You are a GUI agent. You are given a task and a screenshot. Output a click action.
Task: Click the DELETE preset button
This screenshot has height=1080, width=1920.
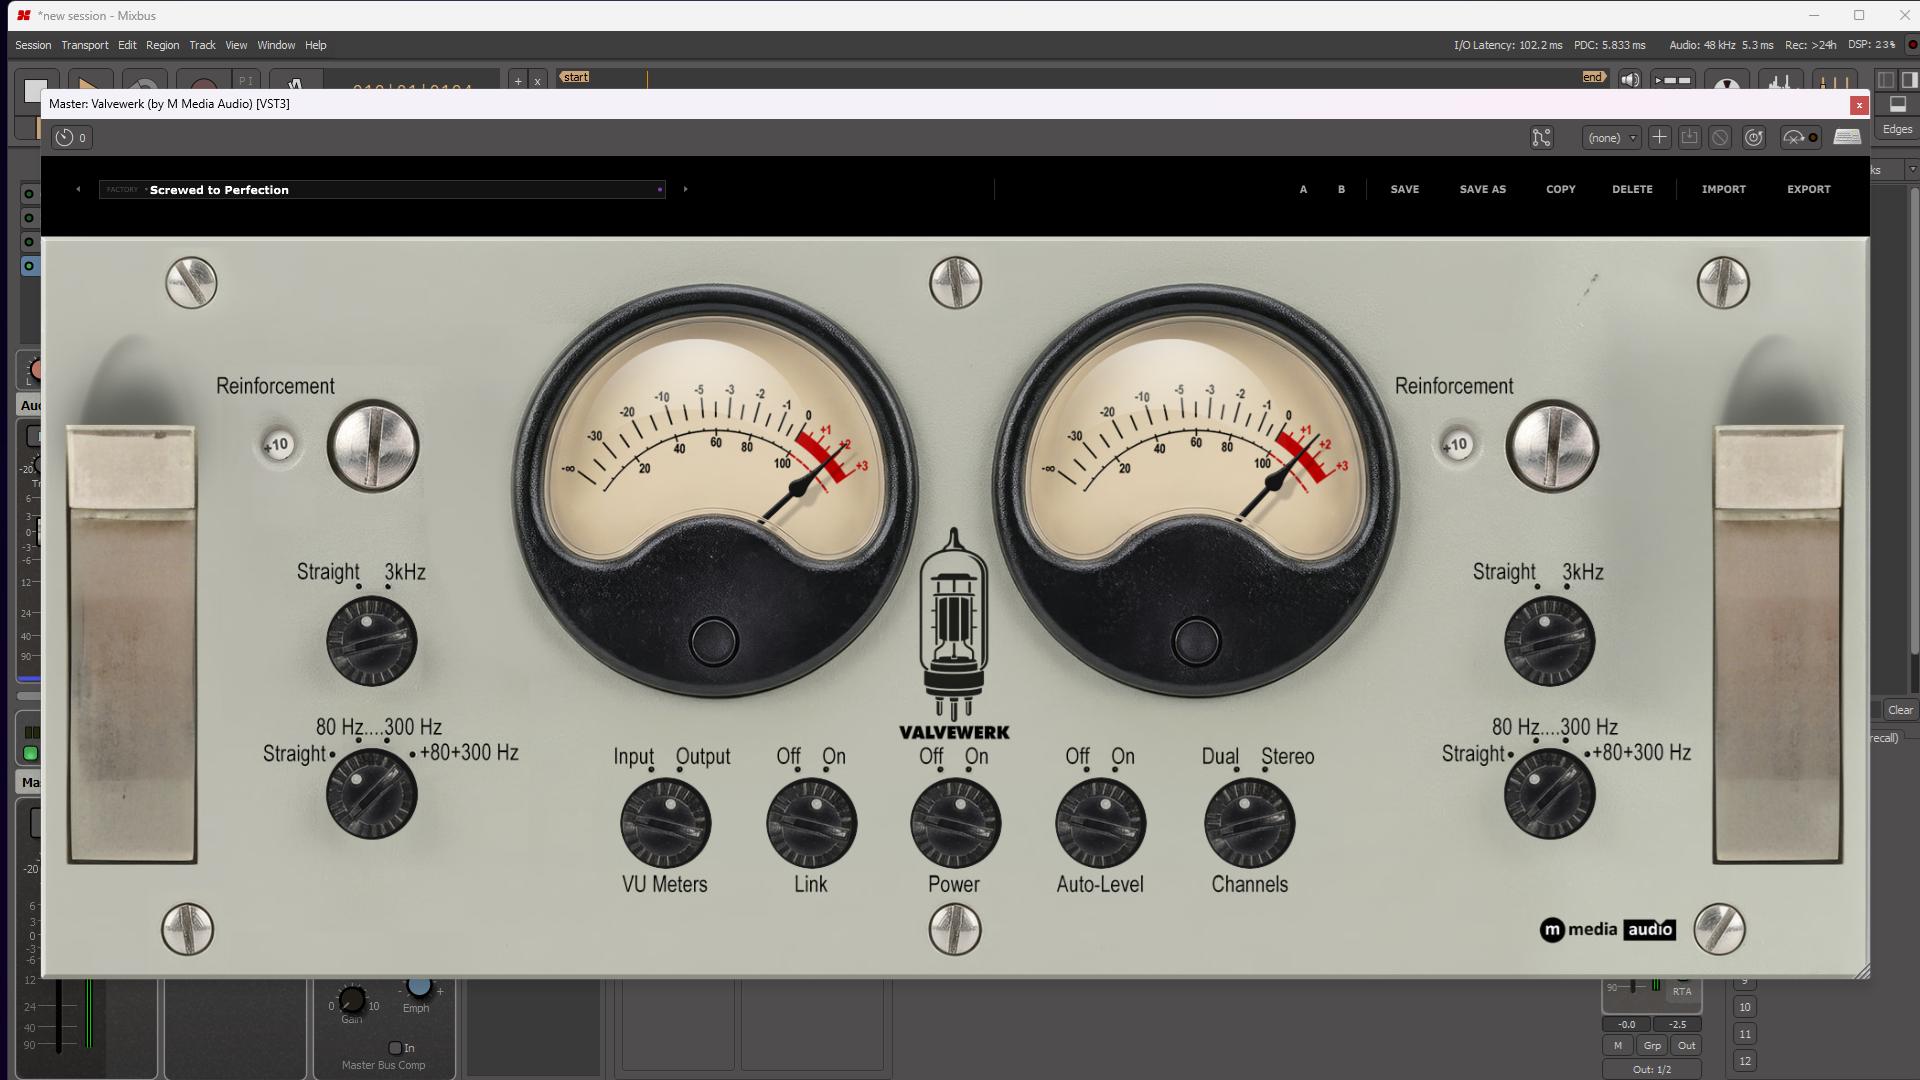point(1632,189)
